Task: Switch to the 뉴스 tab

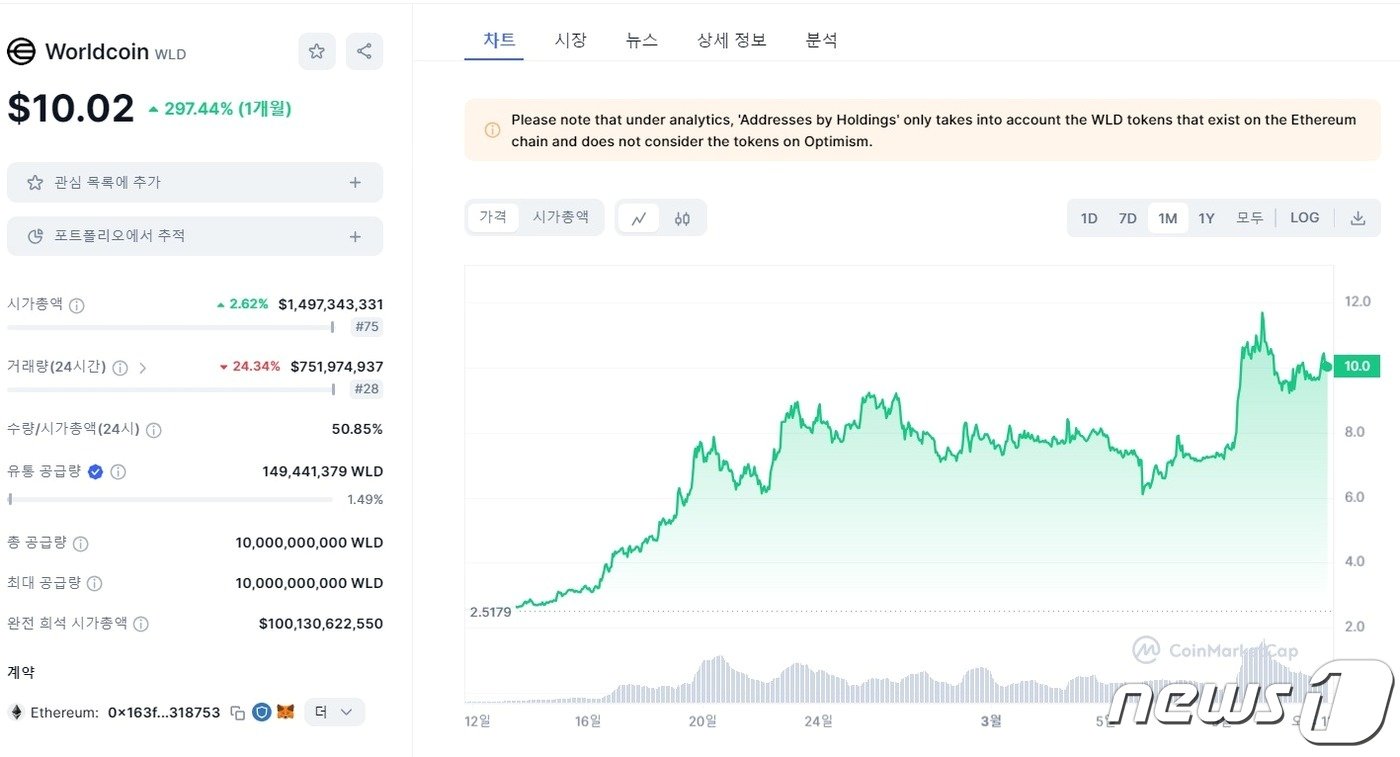Action: pyautogui.click(x=642, y=40)
